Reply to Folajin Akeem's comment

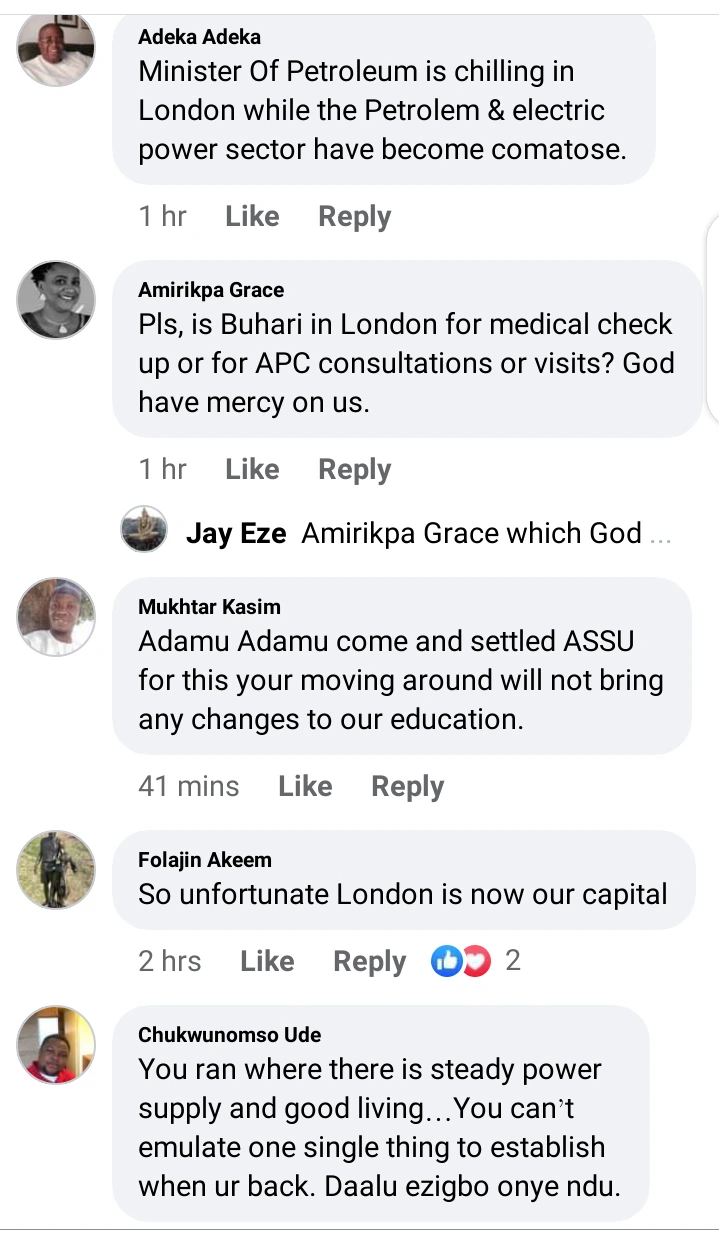369,962
